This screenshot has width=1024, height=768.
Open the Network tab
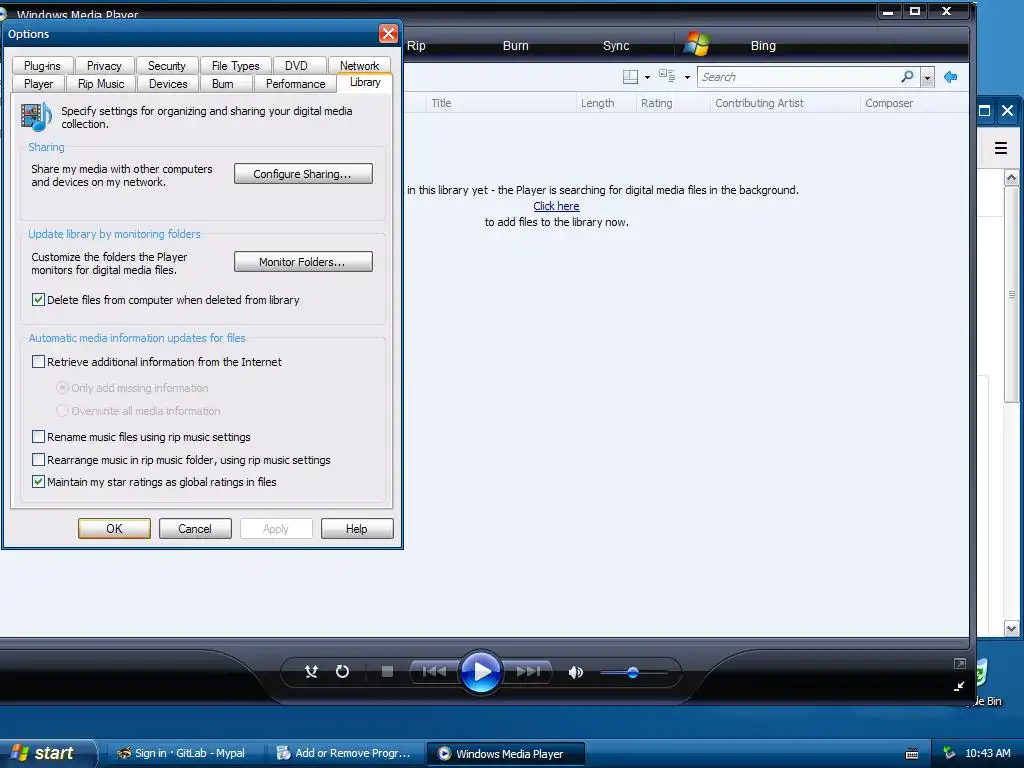pos(359,65)
